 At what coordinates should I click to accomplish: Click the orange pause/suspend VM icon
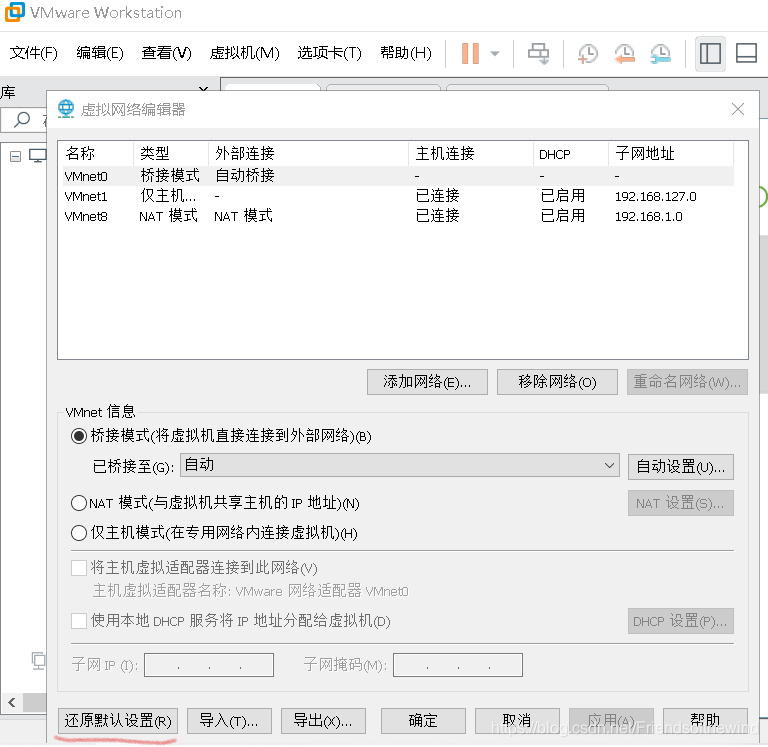pos(470,53)
